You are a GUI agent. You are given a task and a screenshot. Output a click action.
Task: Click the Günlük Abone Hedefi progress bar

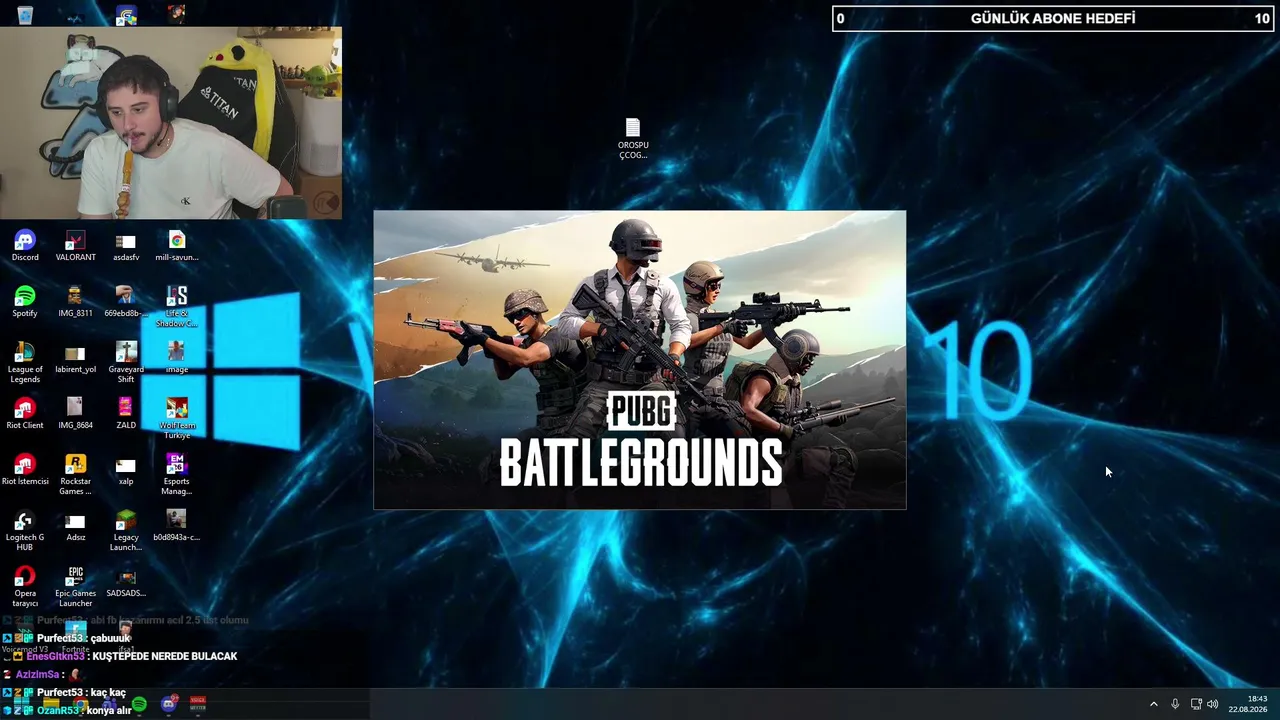[x=1054, y=18]
